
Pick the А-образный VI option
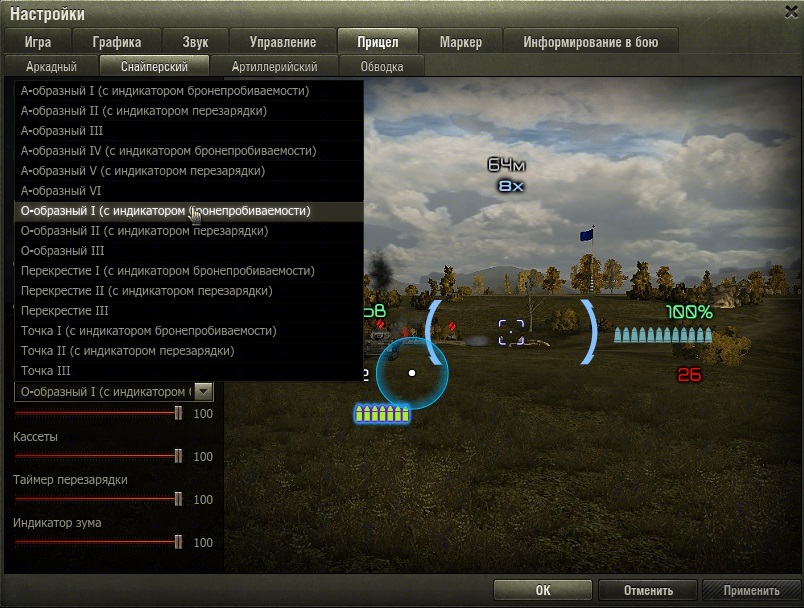click(189, 191)
